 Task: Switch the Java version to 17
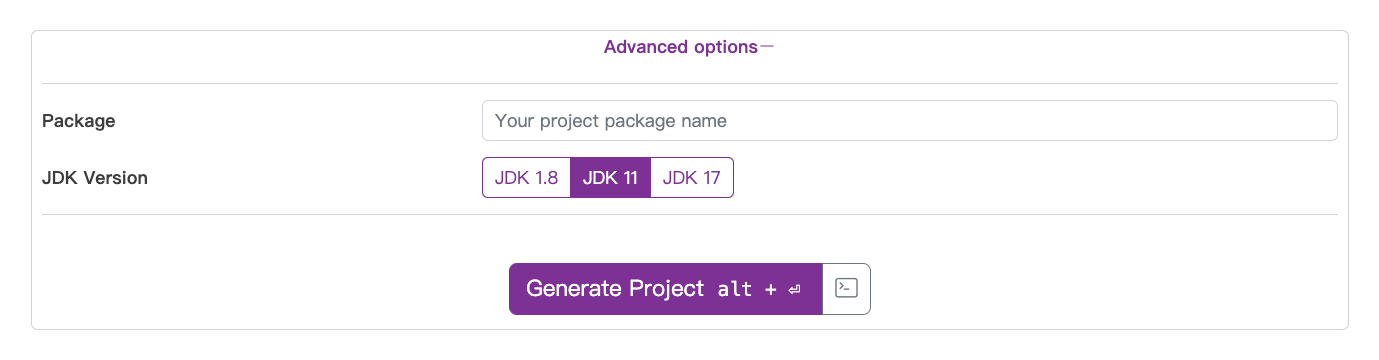[692, 178]
